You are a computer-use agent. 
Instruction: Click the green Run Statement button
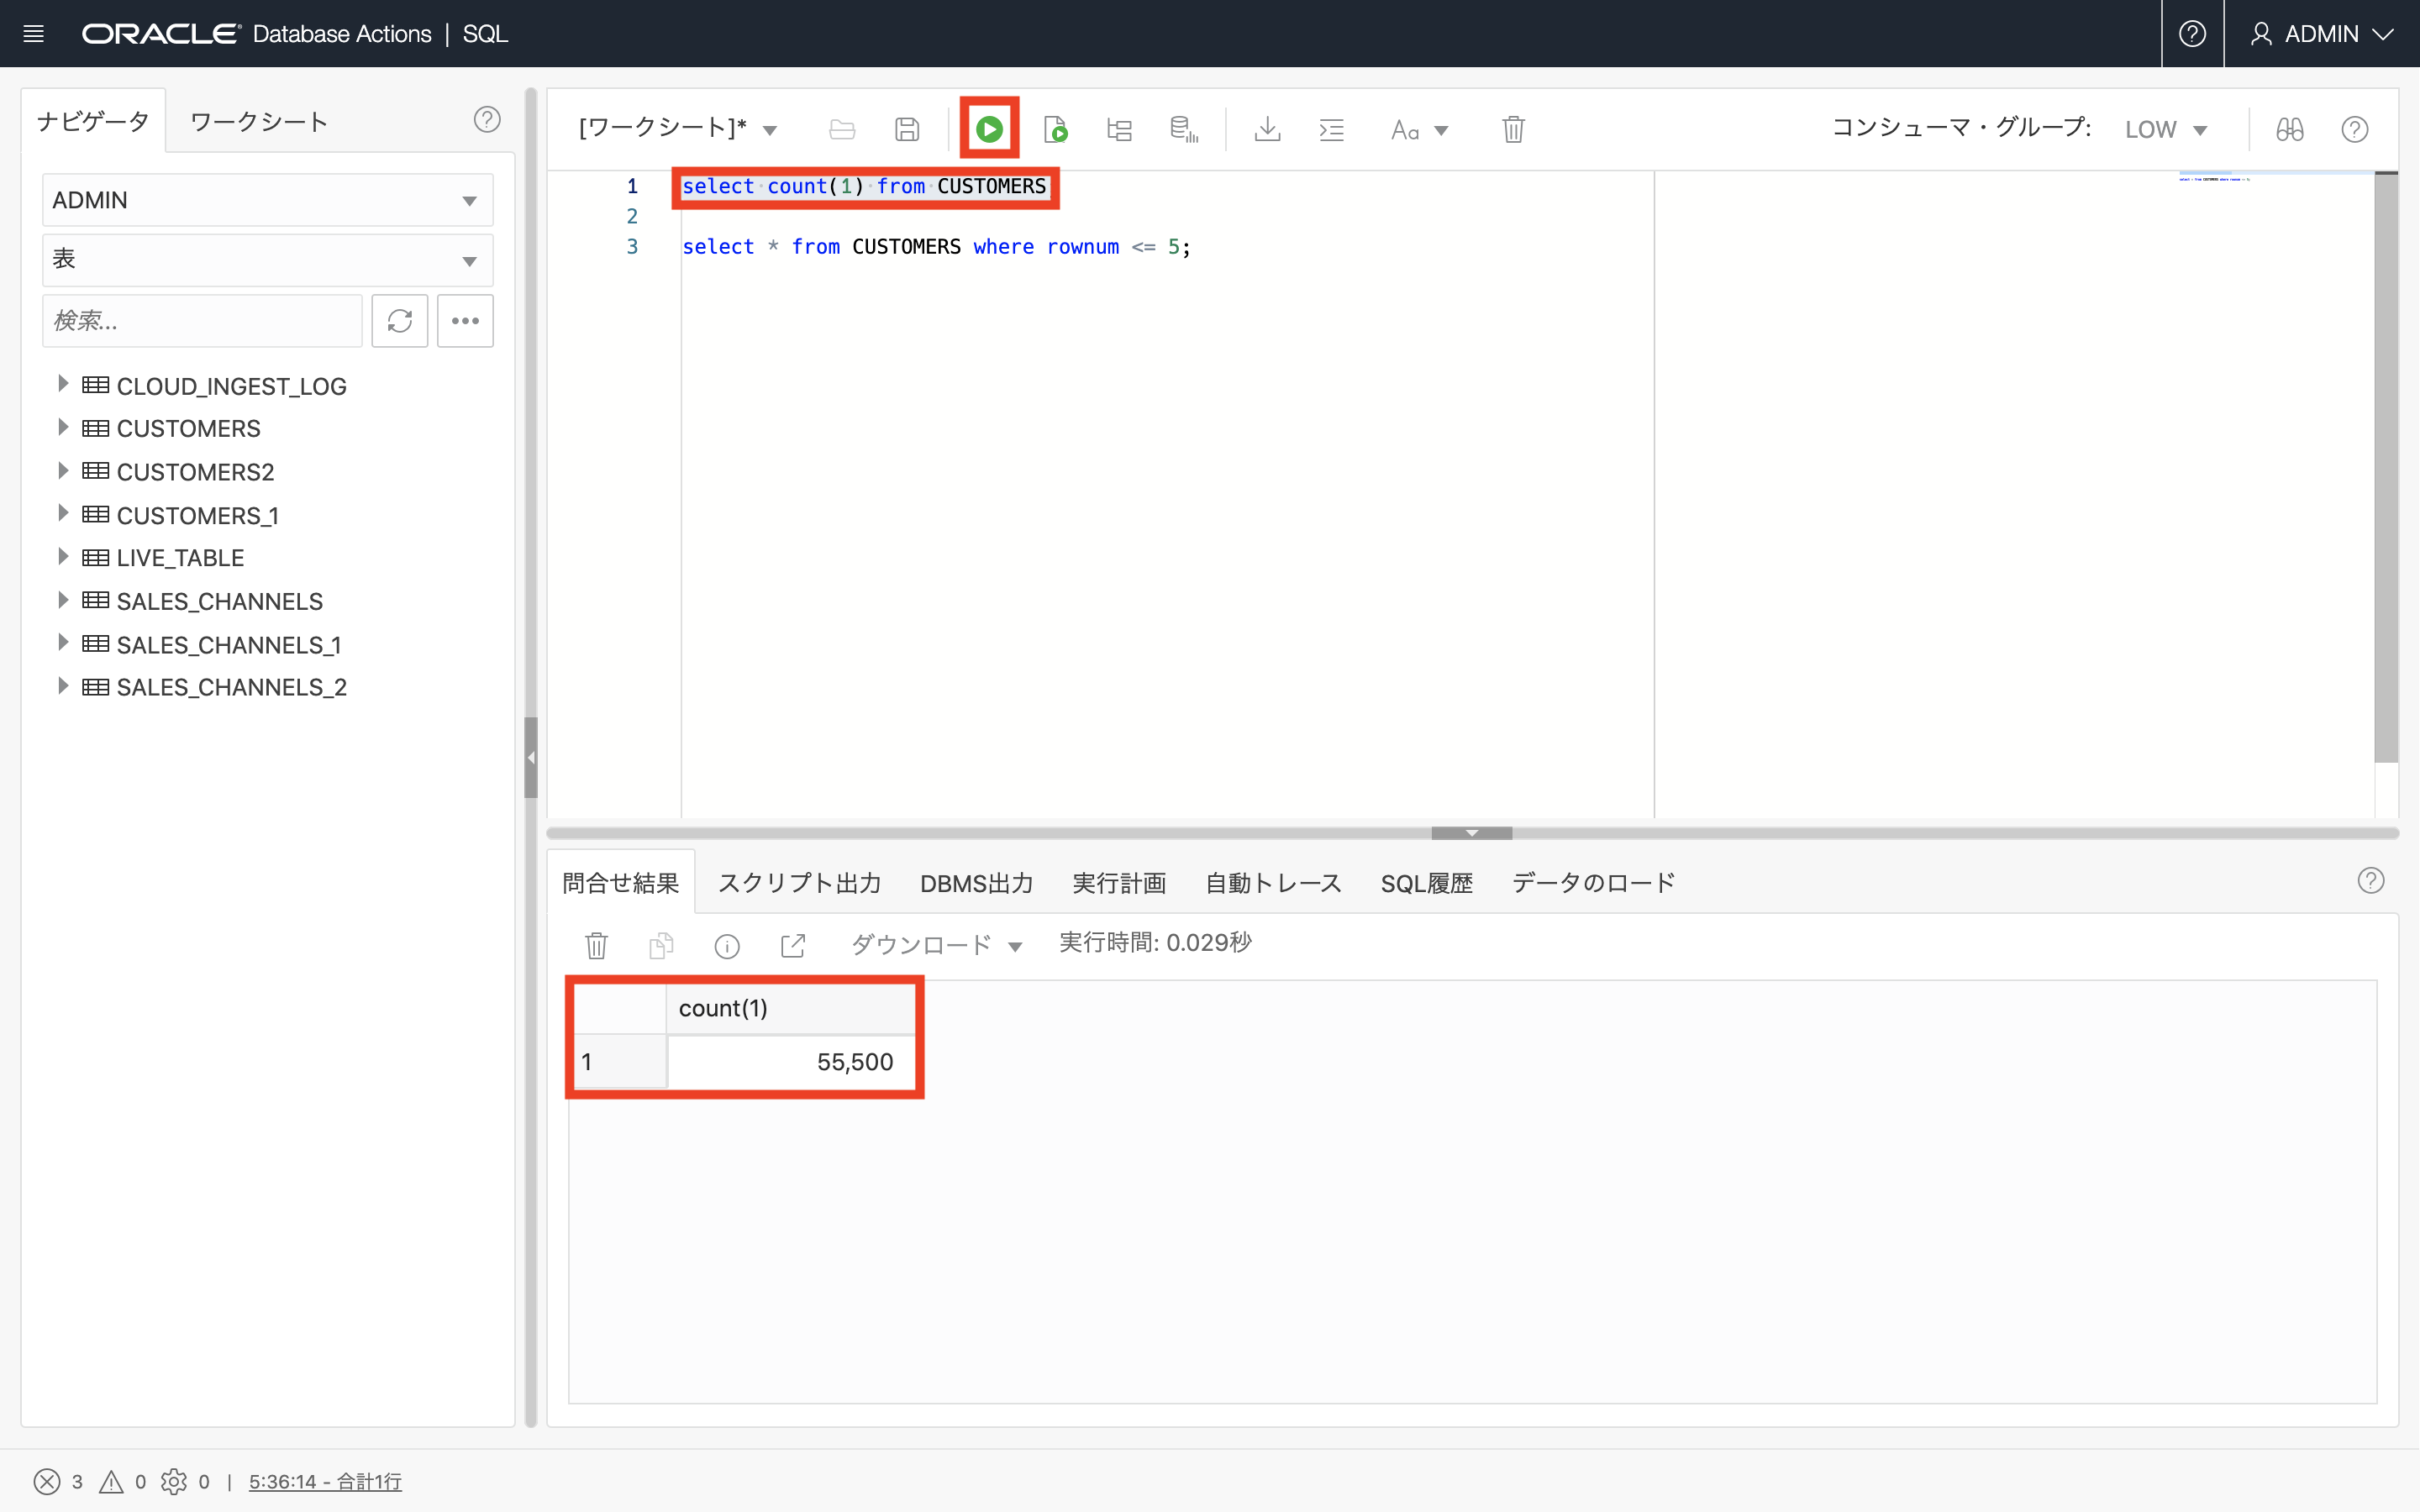point(989,129)
